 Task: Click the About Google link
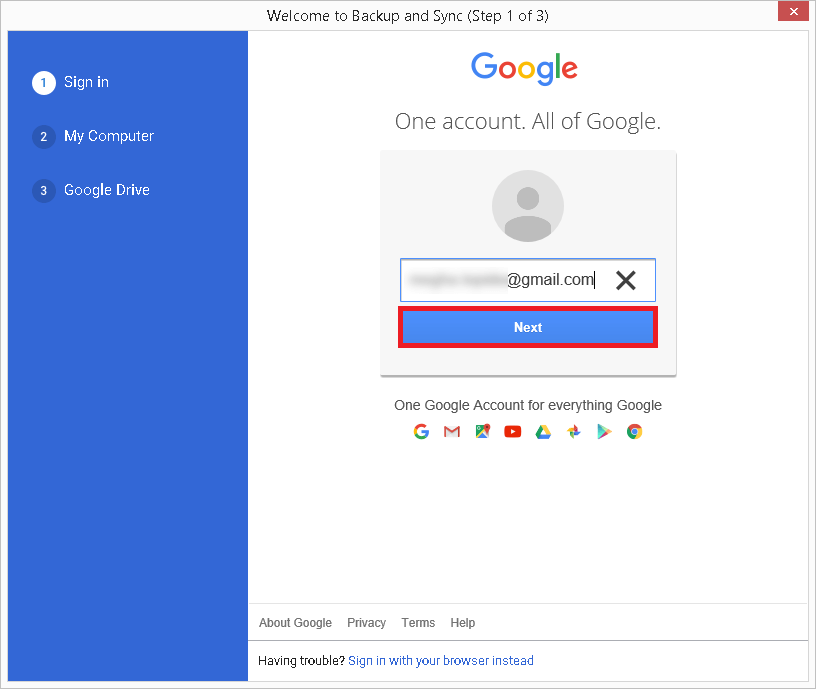(295, 622)
